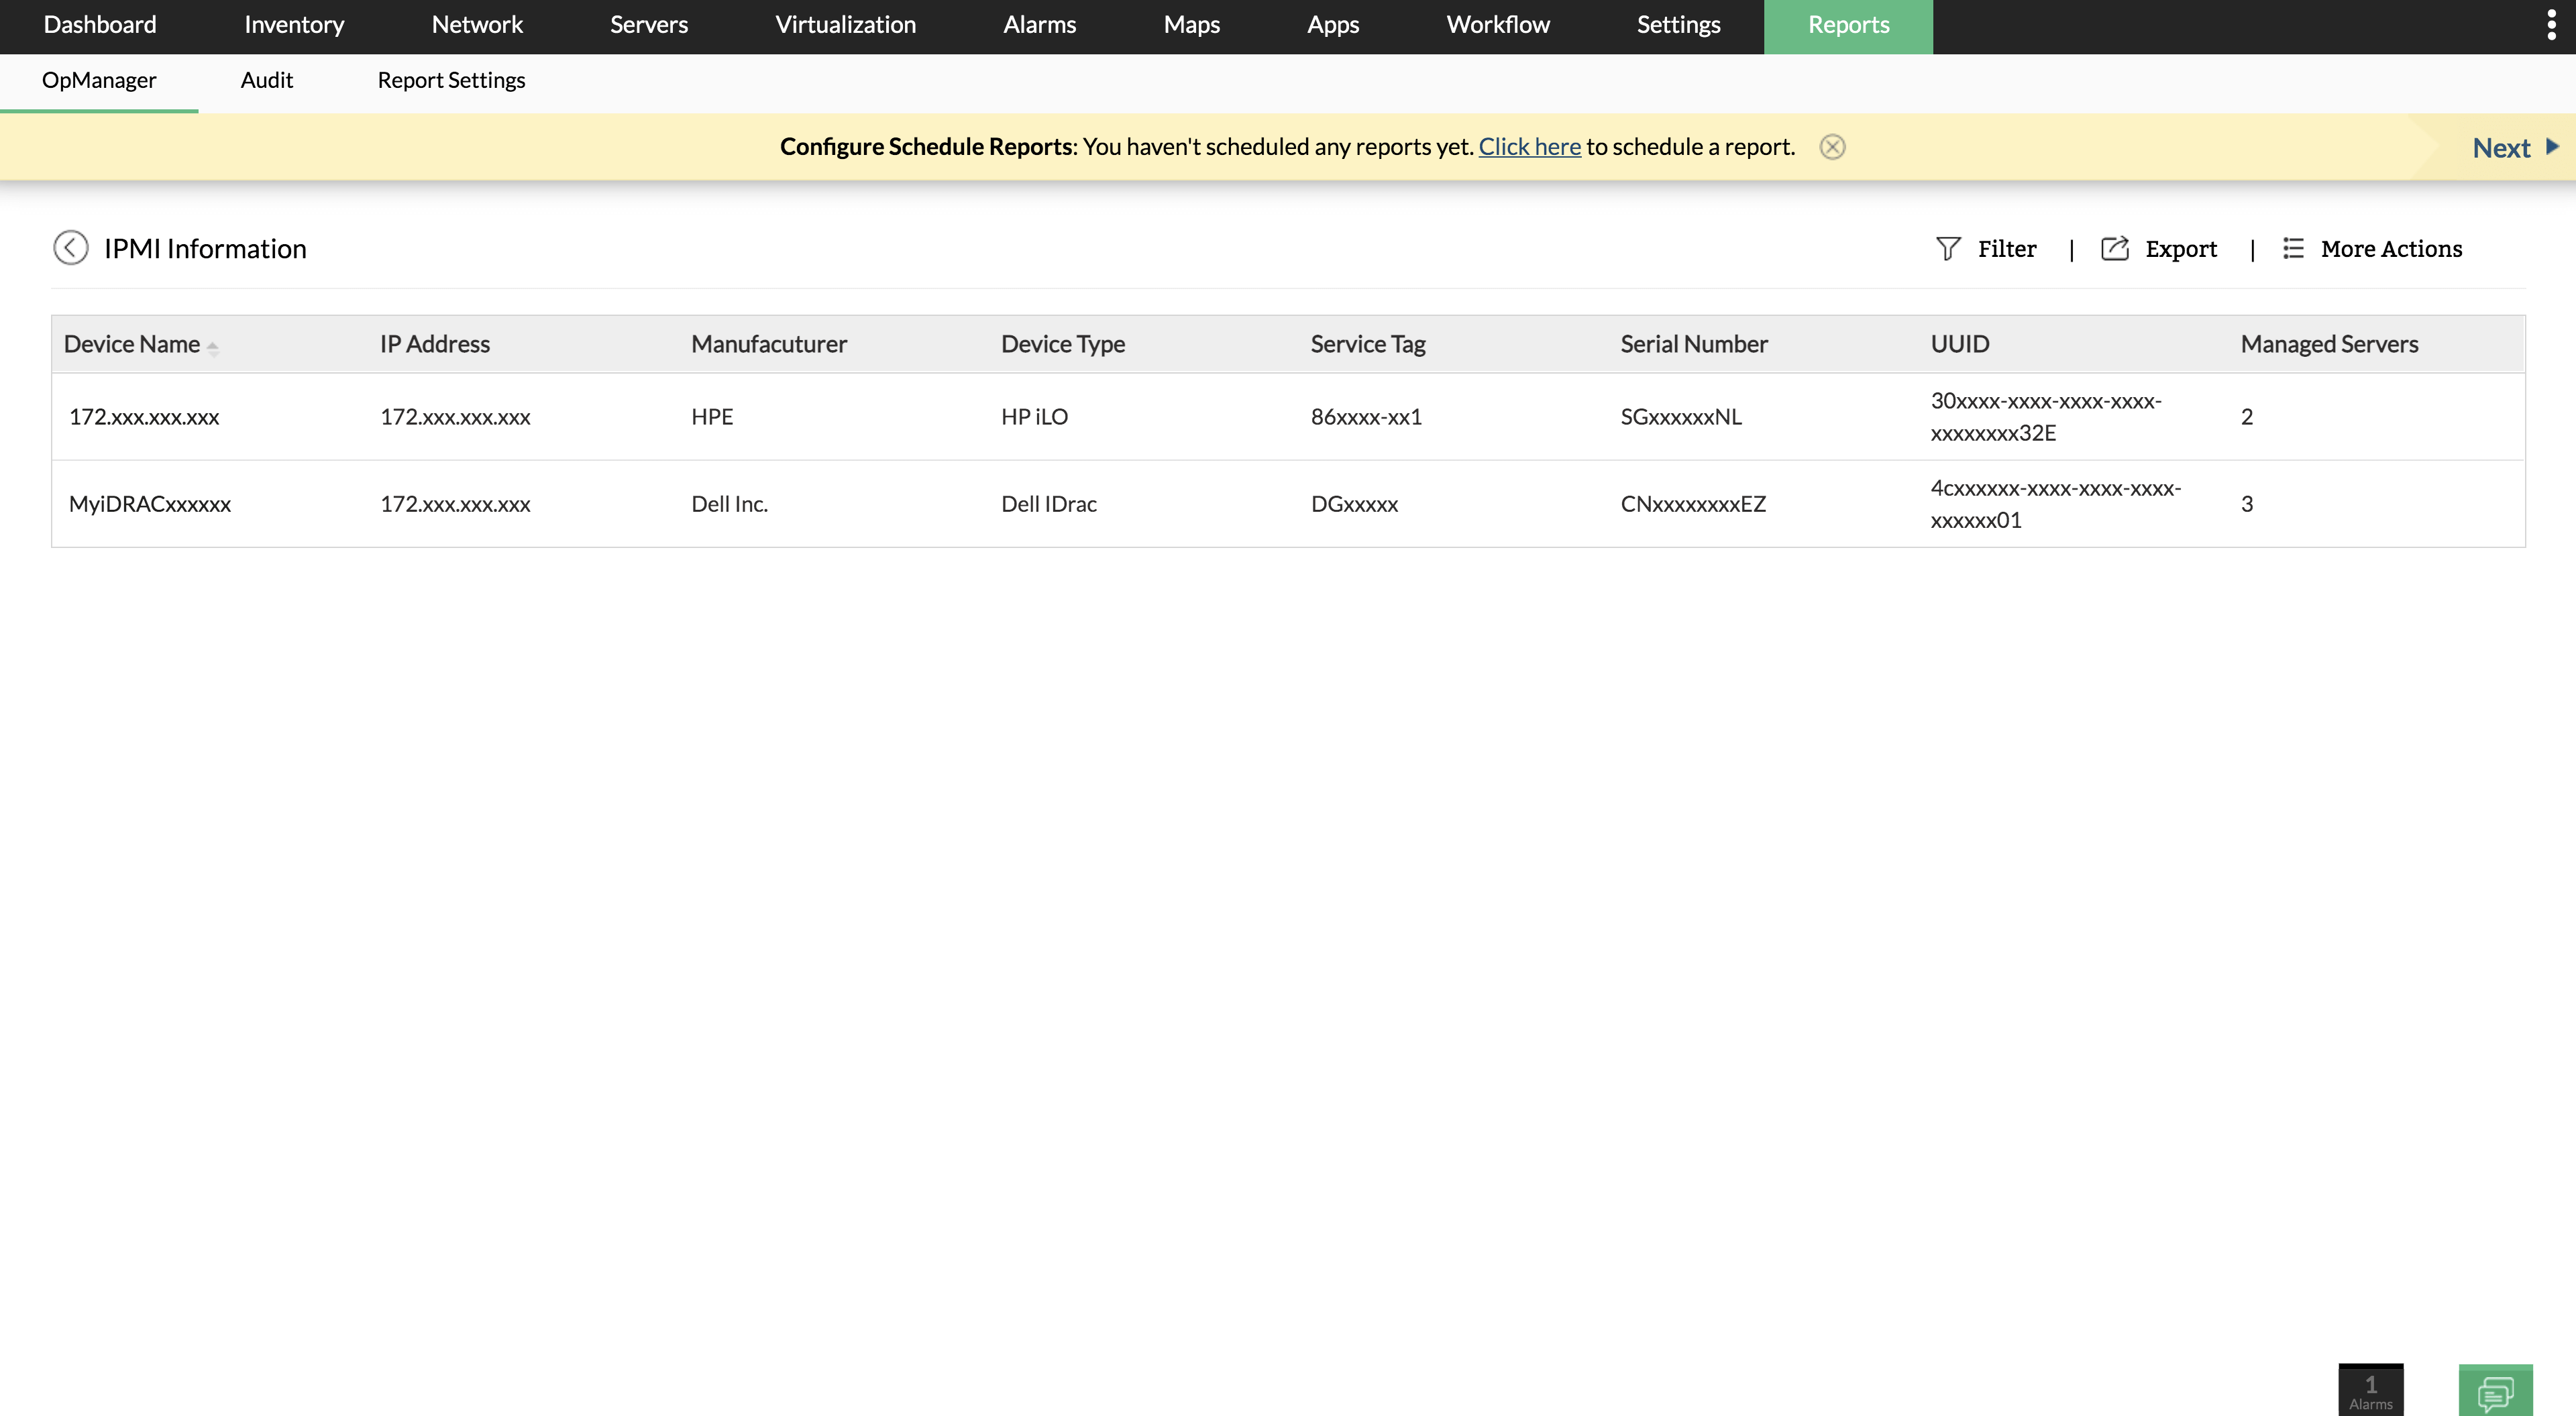Image resolution: width=2576 pixels, height=1416 pixels.
Task: Sort by Device Name column
Action: (133, 344)
